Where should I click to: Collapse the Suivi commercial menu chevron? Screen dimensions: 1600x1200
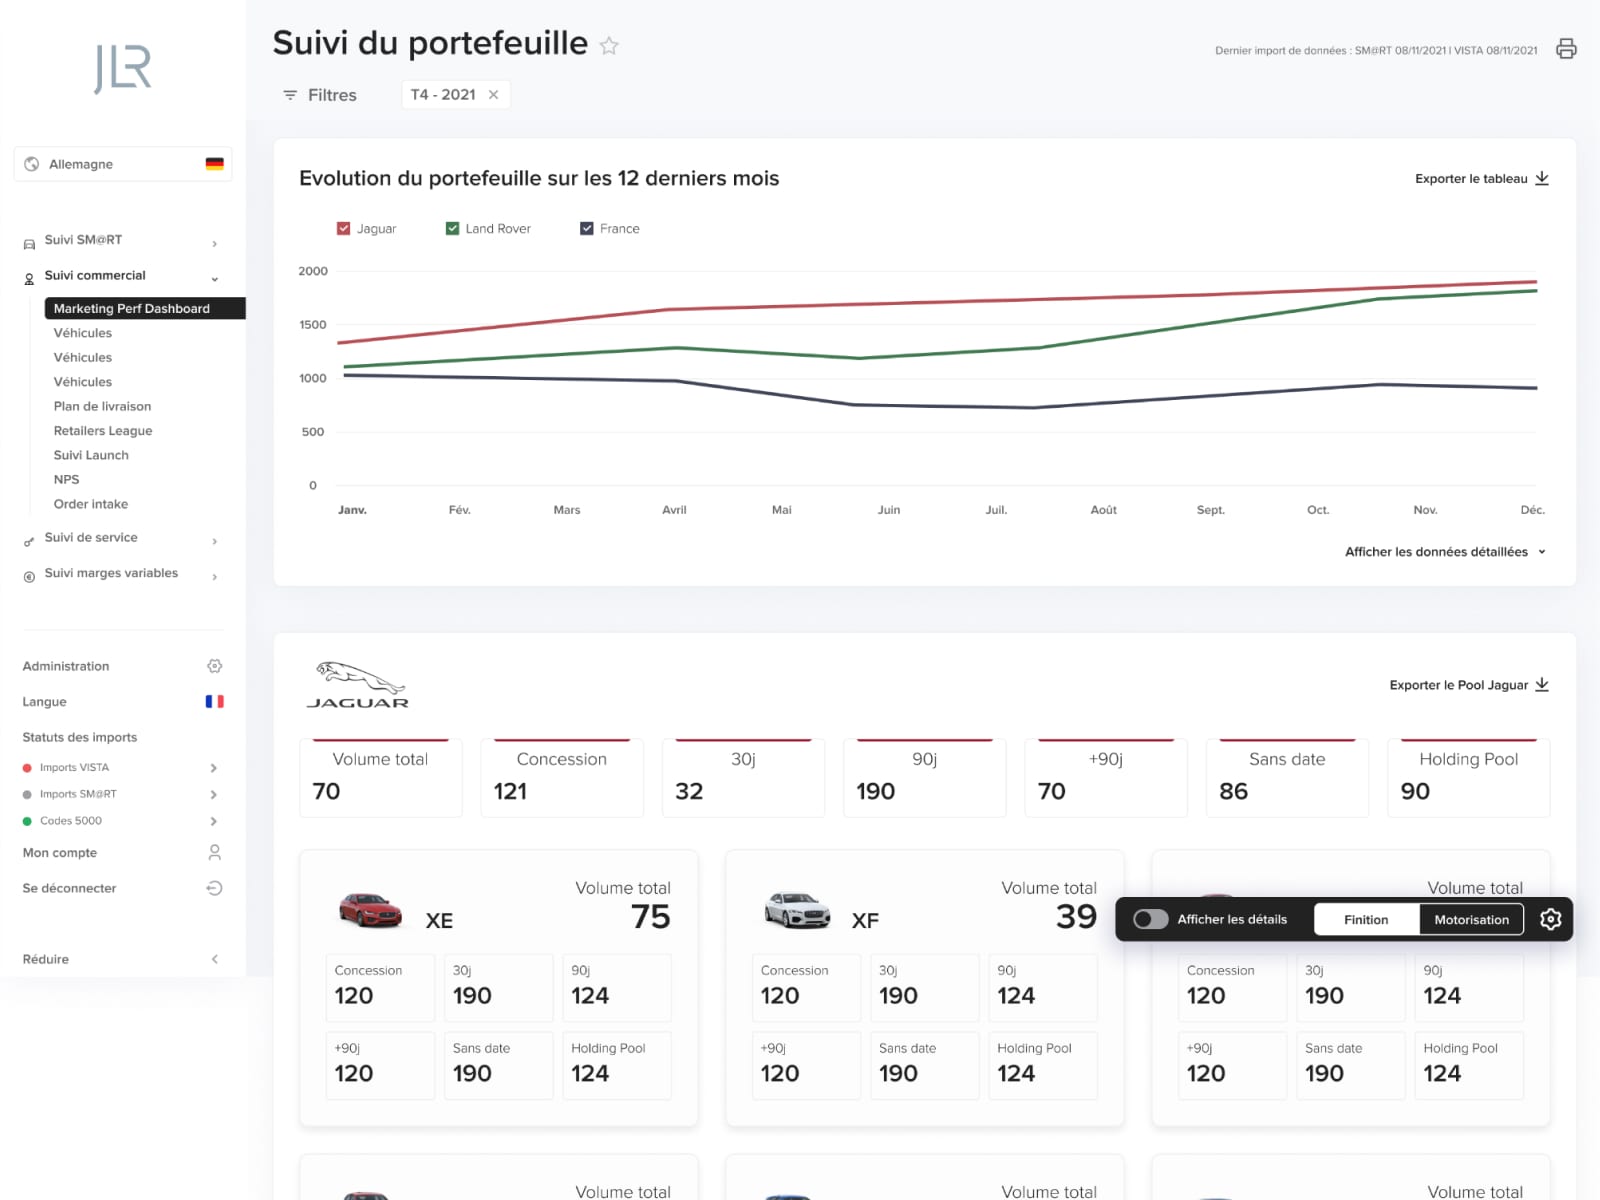tap(214, 279)
